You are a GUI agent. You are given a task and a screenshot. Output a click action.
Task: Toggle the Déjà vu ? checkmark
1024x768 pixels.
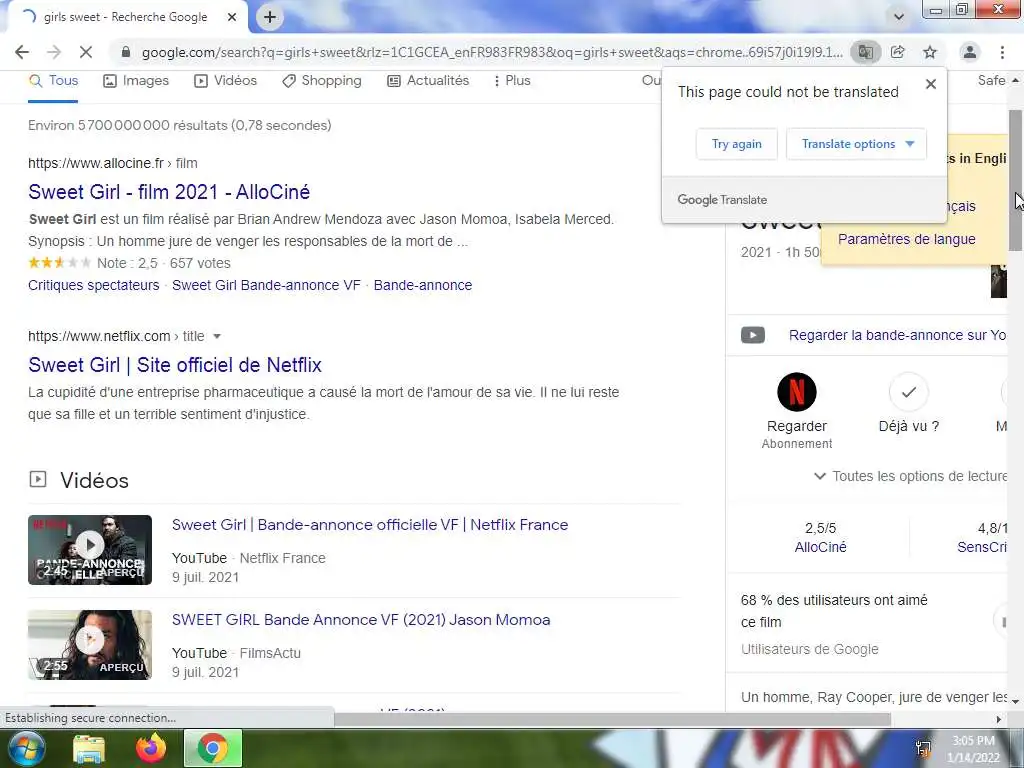(908, 392)
